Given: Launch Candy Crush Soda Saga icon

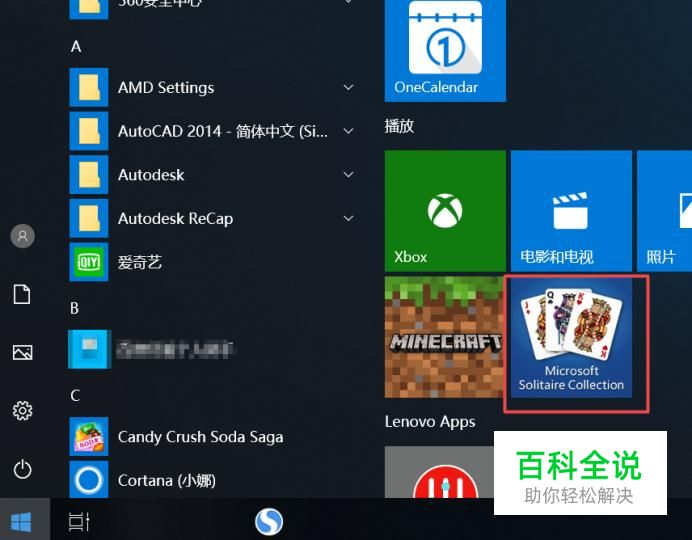Looking at the screenshot, I should click(x=89, y=437).
